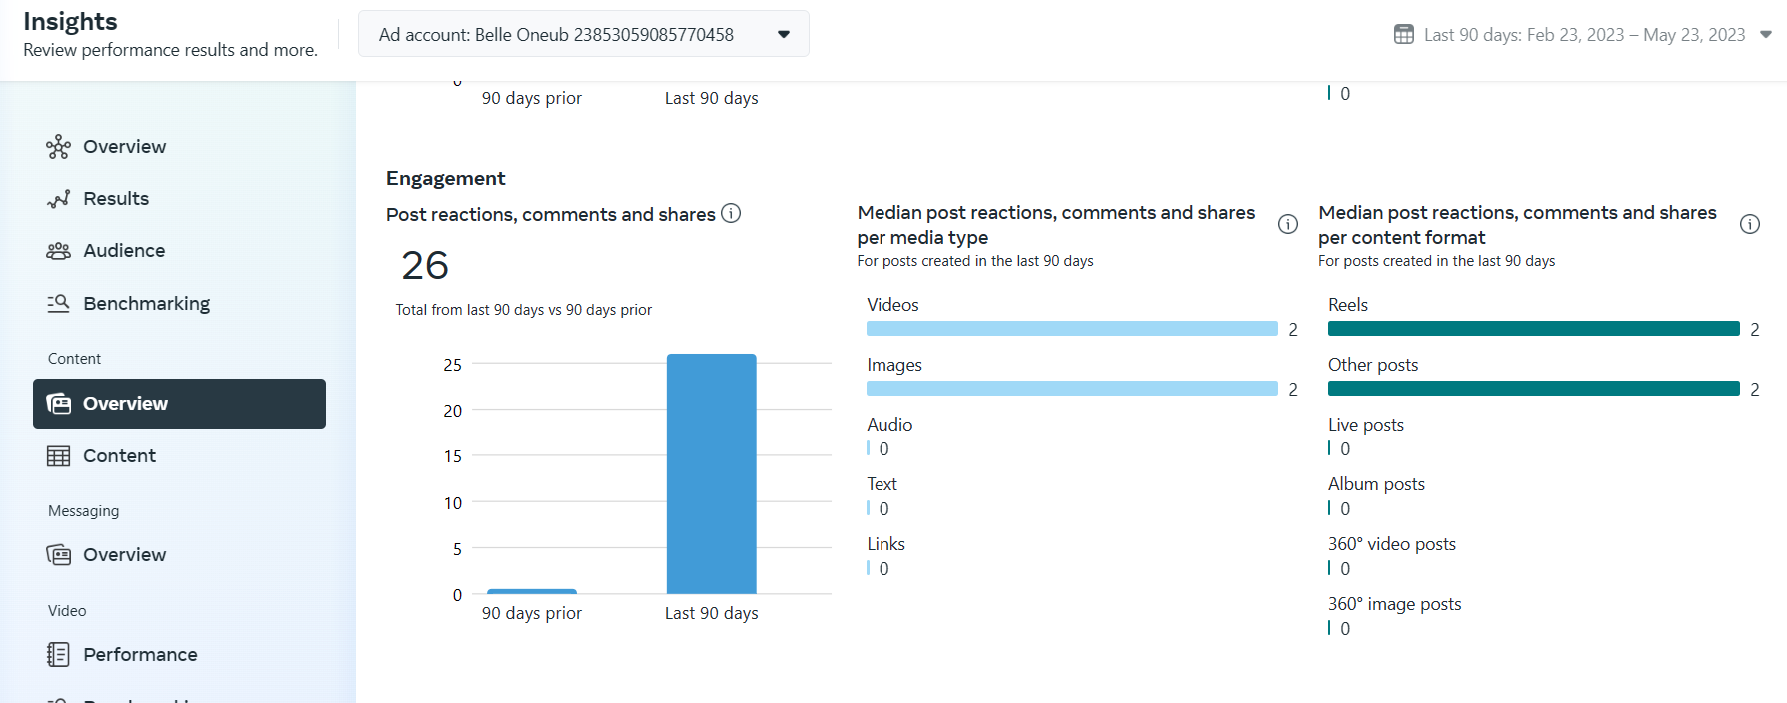Screen dimensions: 1787x703
Task: Click the Overview network icon in sidebar
Action: pyautogui.click(x=58, y=147)
